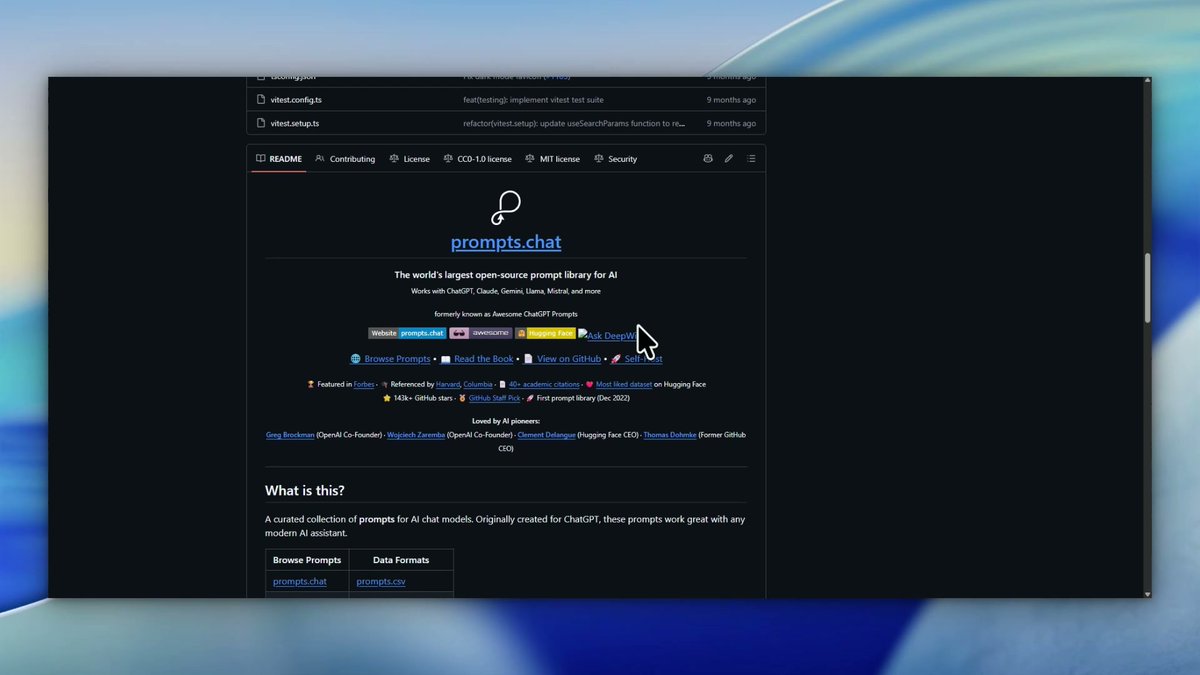Open the Self-Host link
Image resolution: width=1200 pixels, height=675 pixels.
coord(643,359)
